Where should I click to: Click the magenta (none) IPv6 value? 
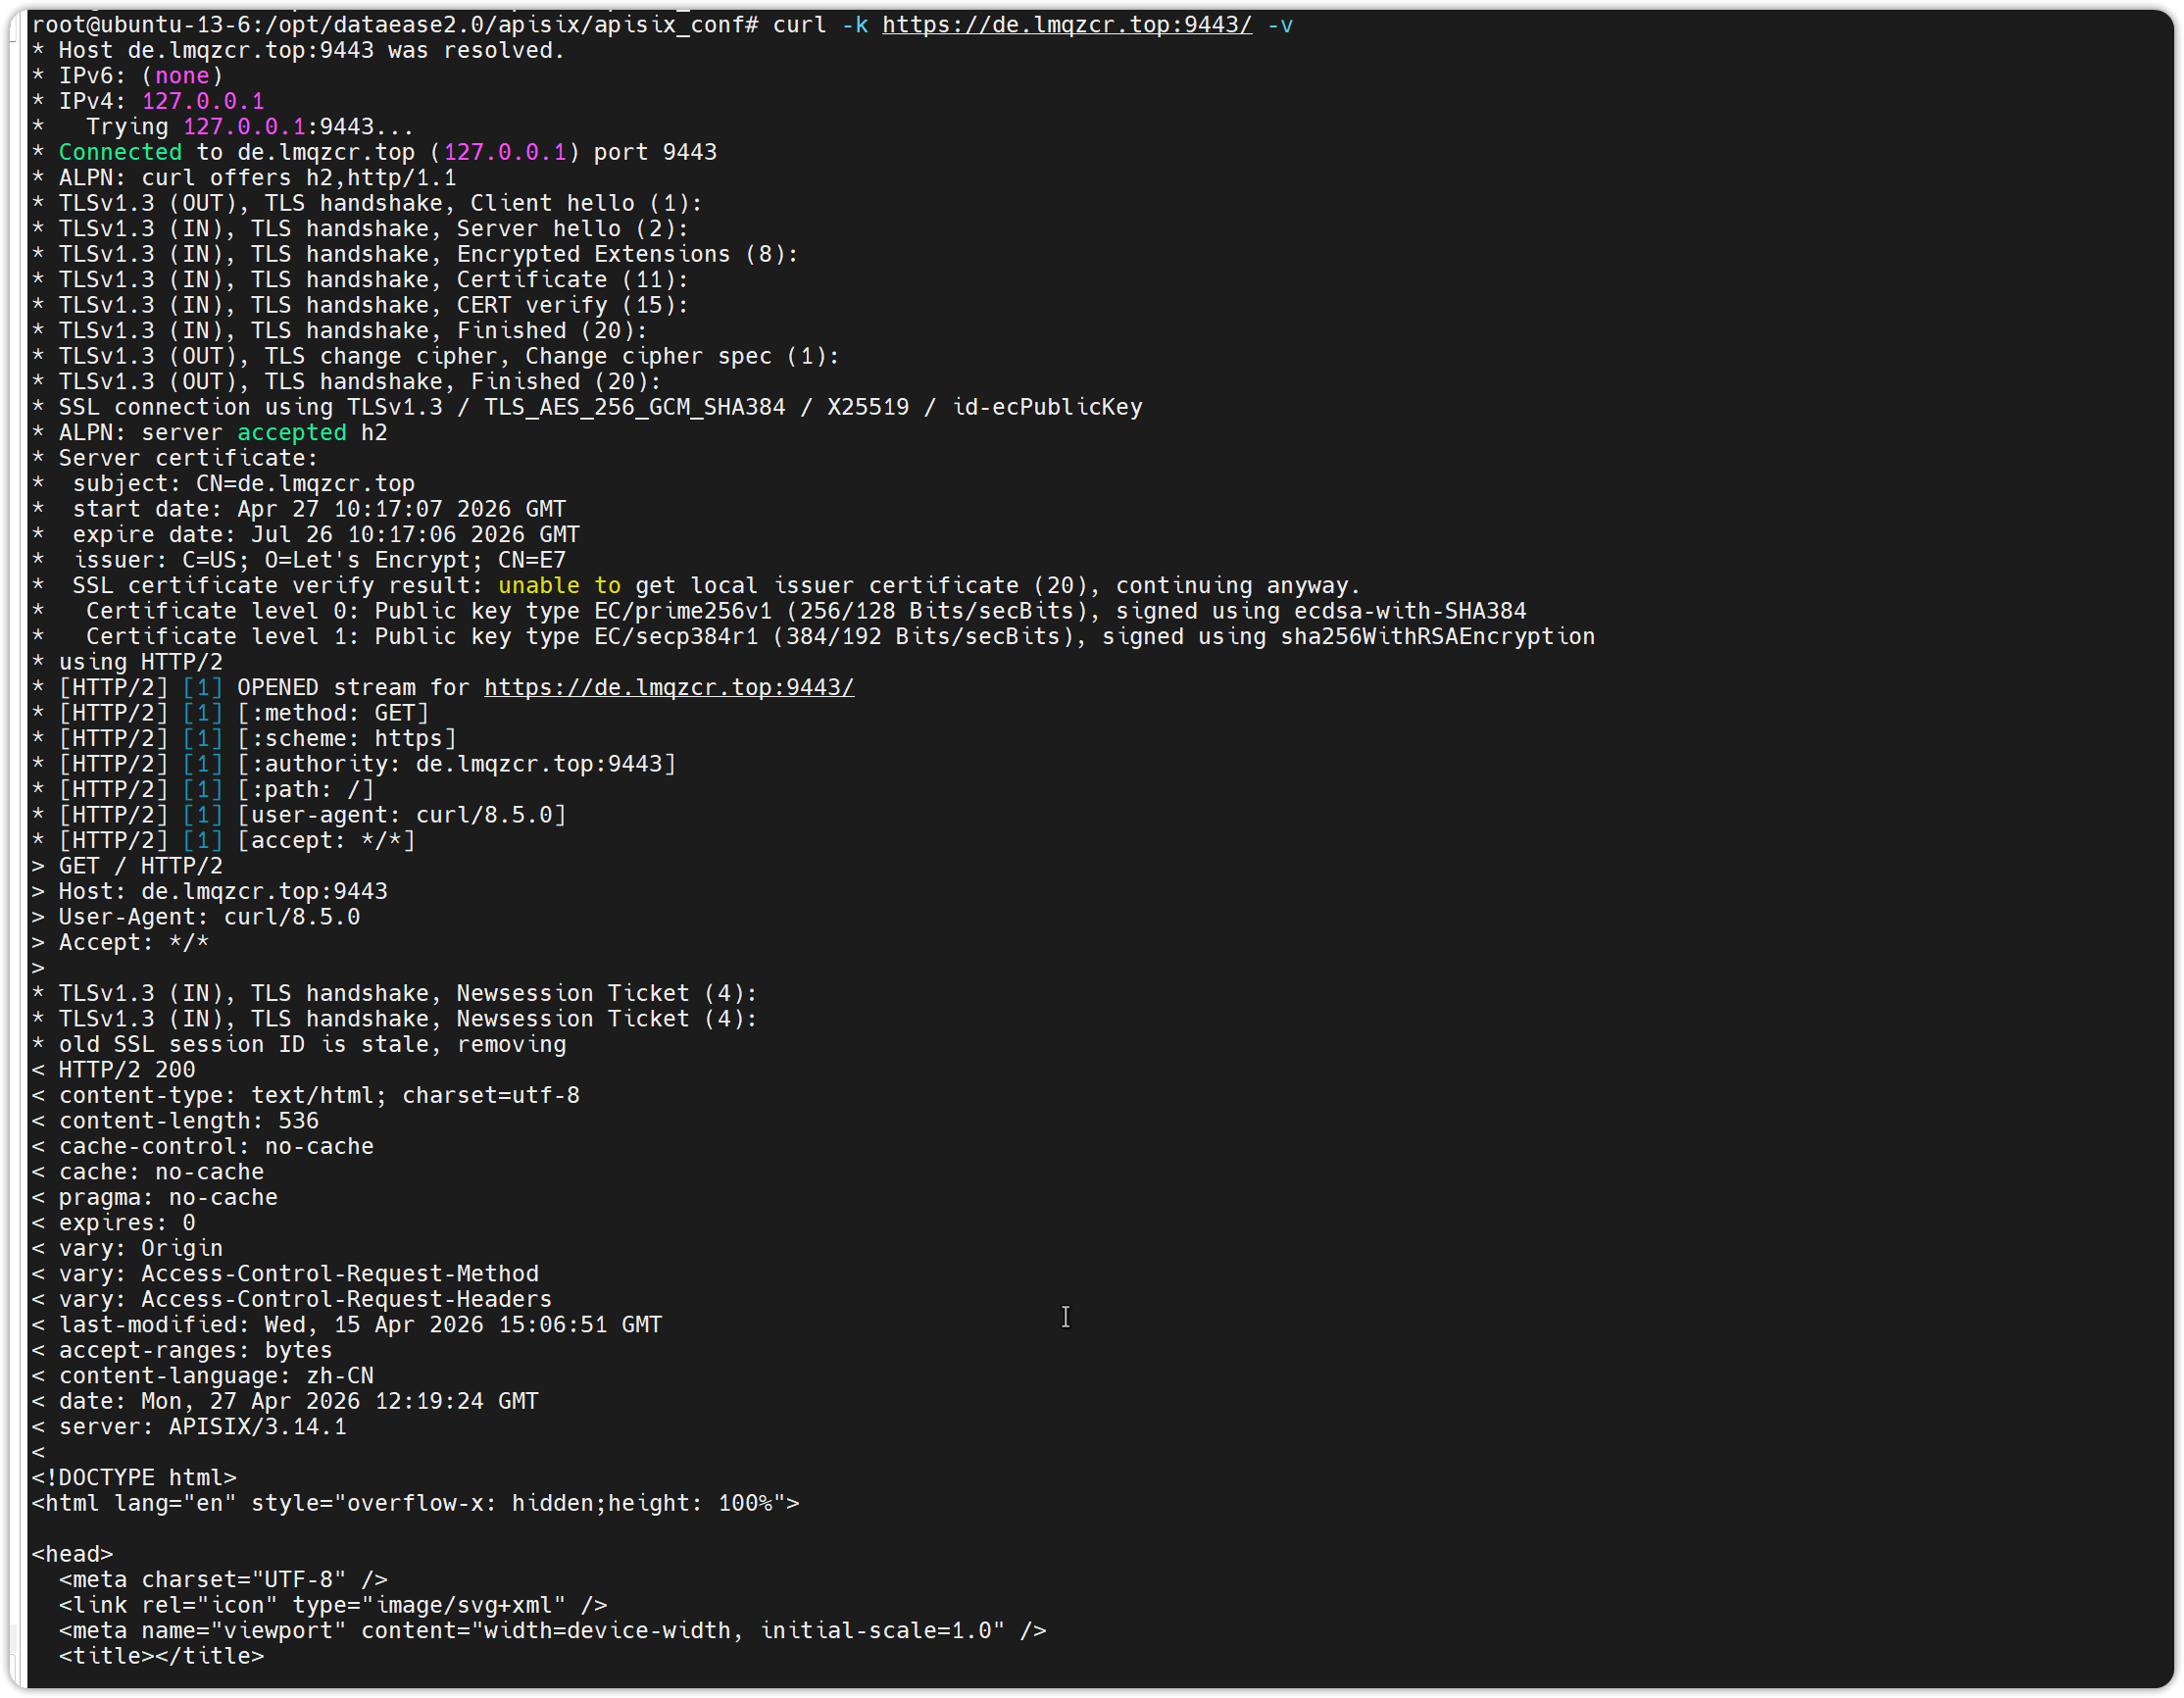pyautogui.click(x=182, y=76)
